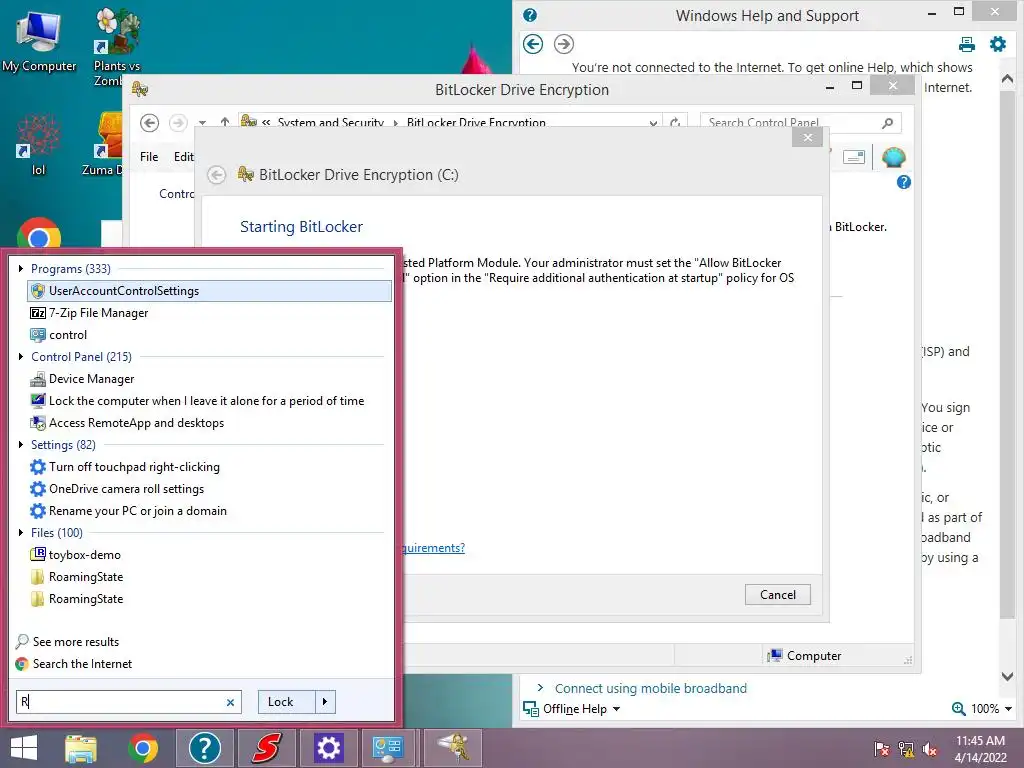
Task: Open BitLocker keys taskbar icon
Action: (453, 748)
